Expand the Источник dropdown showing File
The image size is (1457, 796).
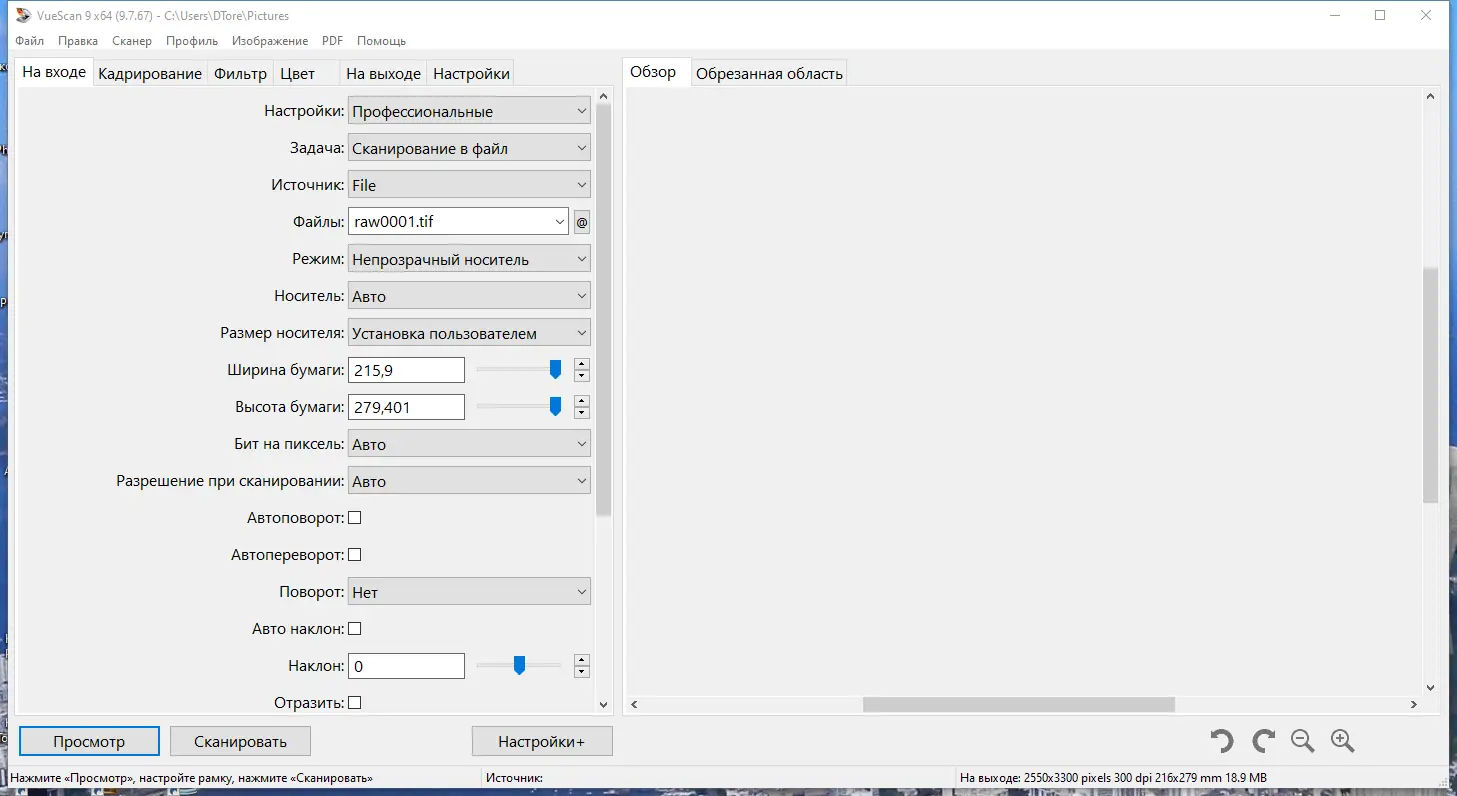click(469, 186)
